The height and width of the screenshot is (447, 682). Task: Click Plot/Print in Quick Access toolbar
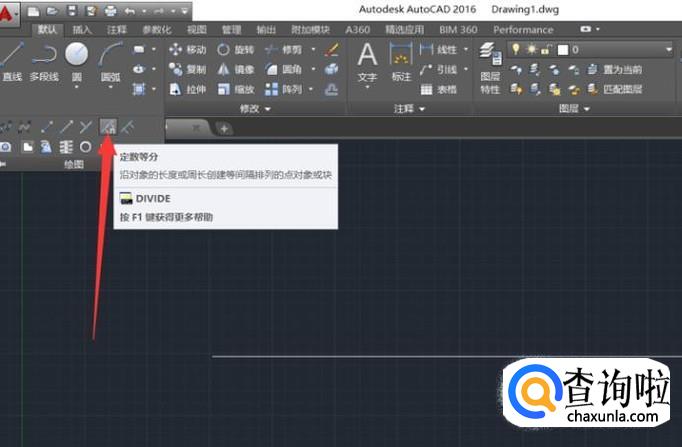click(x=110, y=11)
